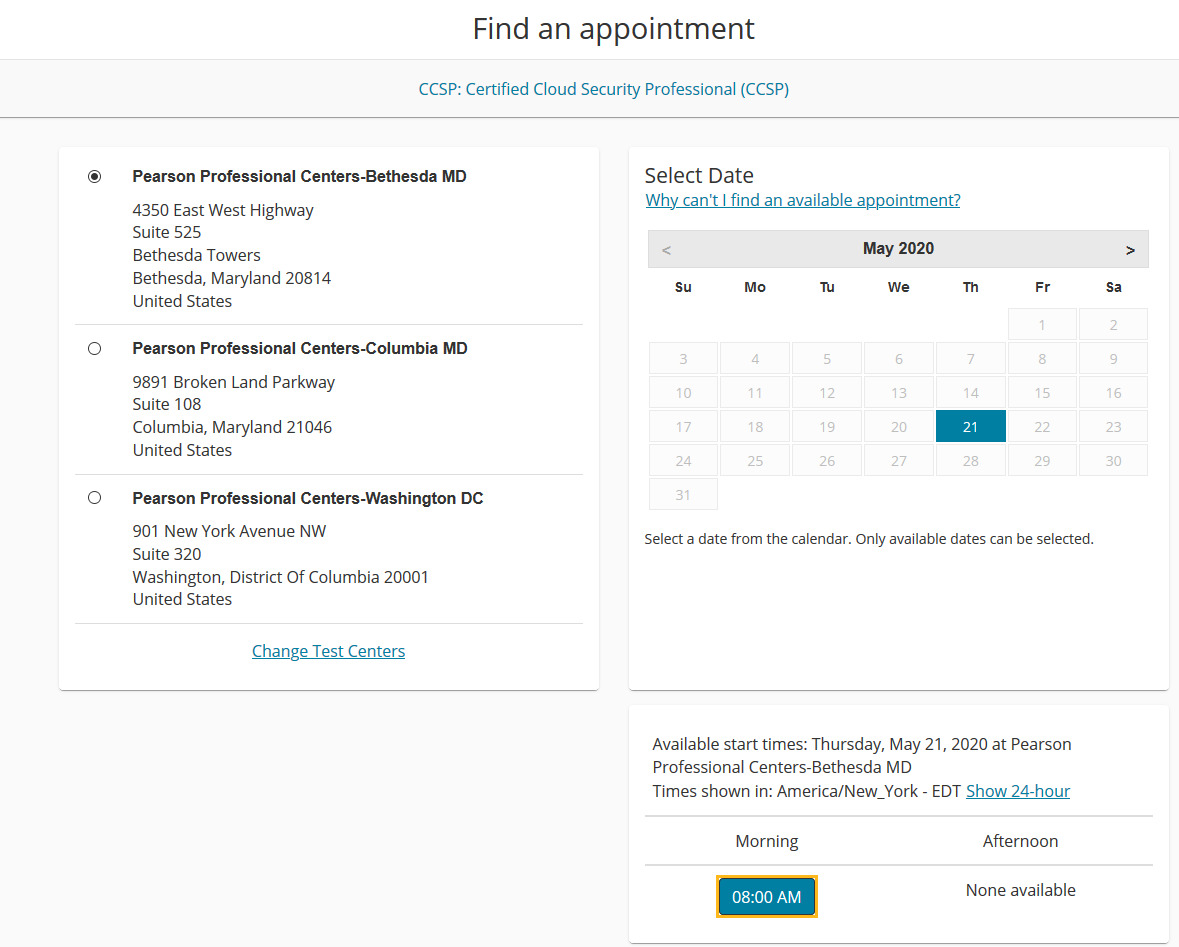Click May 14 calendar date
Viewport: 1179px width, 947px height.
970,392
